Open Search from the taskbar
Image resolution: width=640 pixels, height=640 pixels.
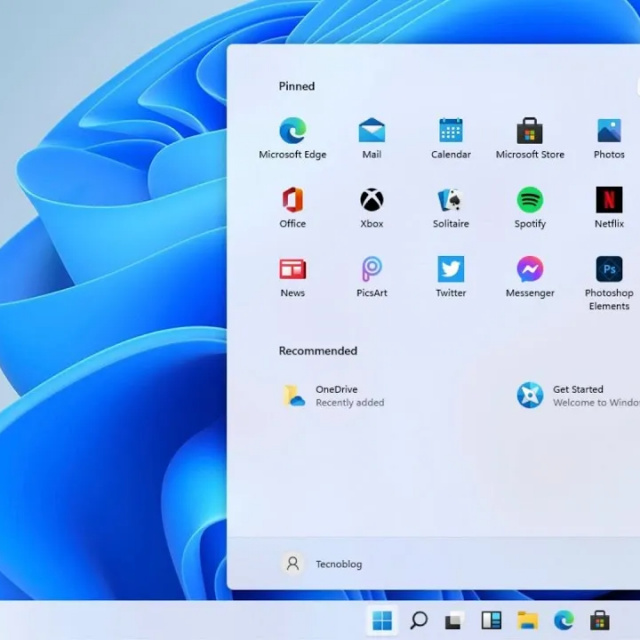pyautogui.click(x=418, y=620)
